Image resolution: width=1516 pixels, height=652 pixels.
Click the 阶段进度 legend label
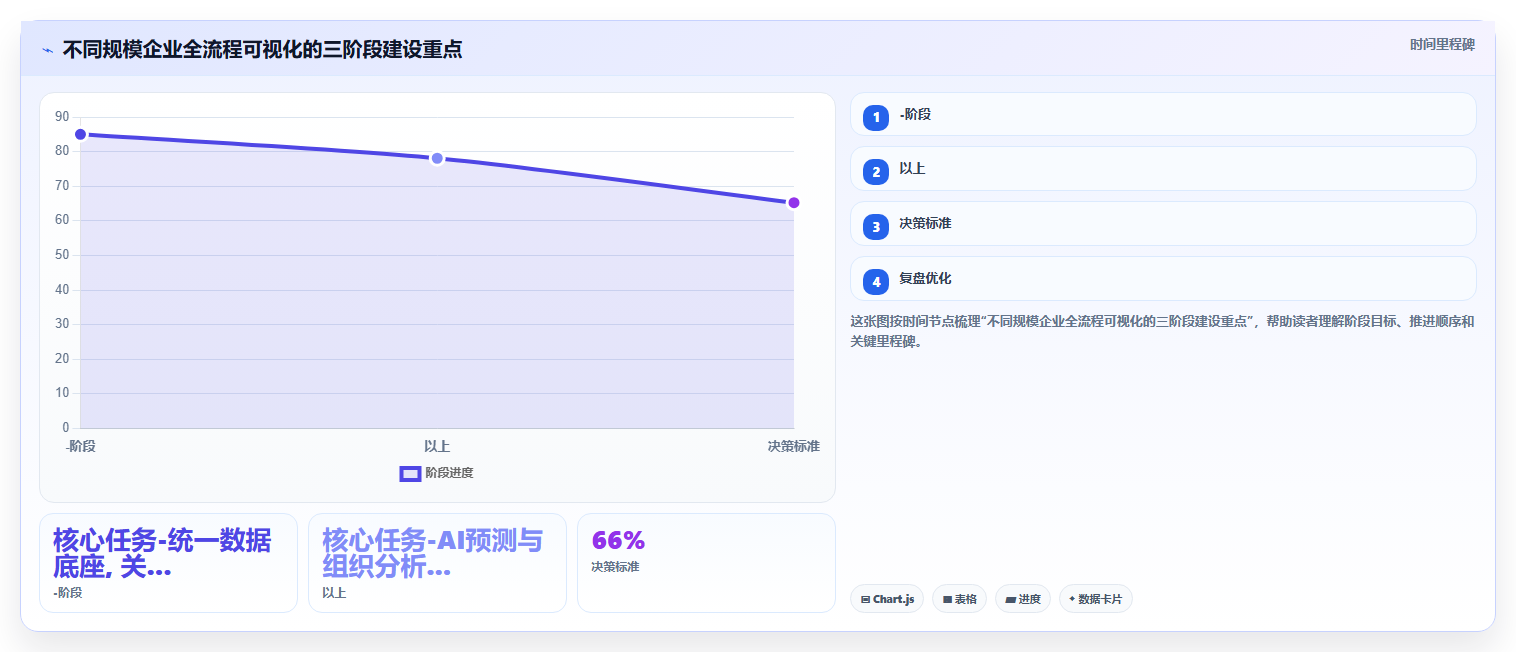point(449,473)
